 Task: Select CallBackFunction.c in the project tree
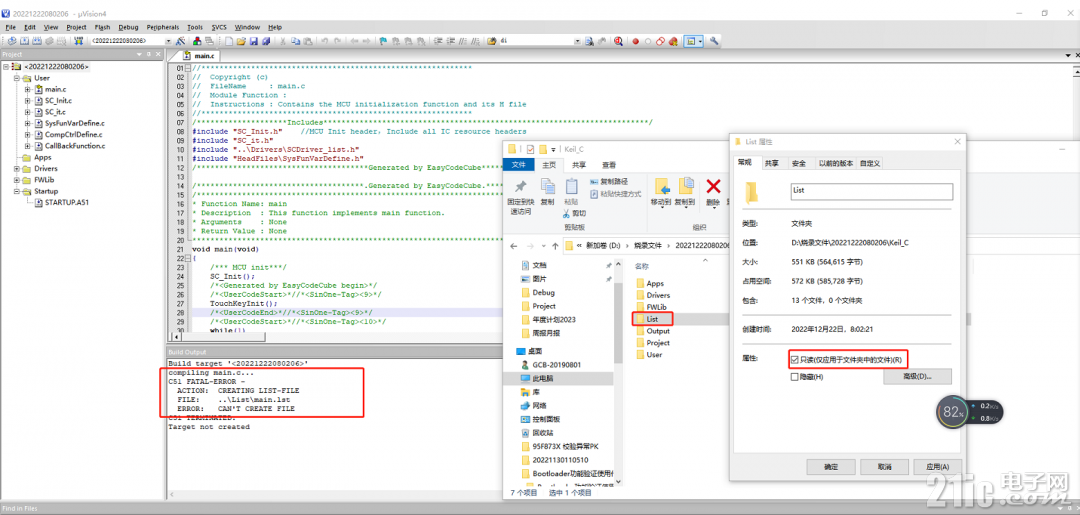(74, 146)
